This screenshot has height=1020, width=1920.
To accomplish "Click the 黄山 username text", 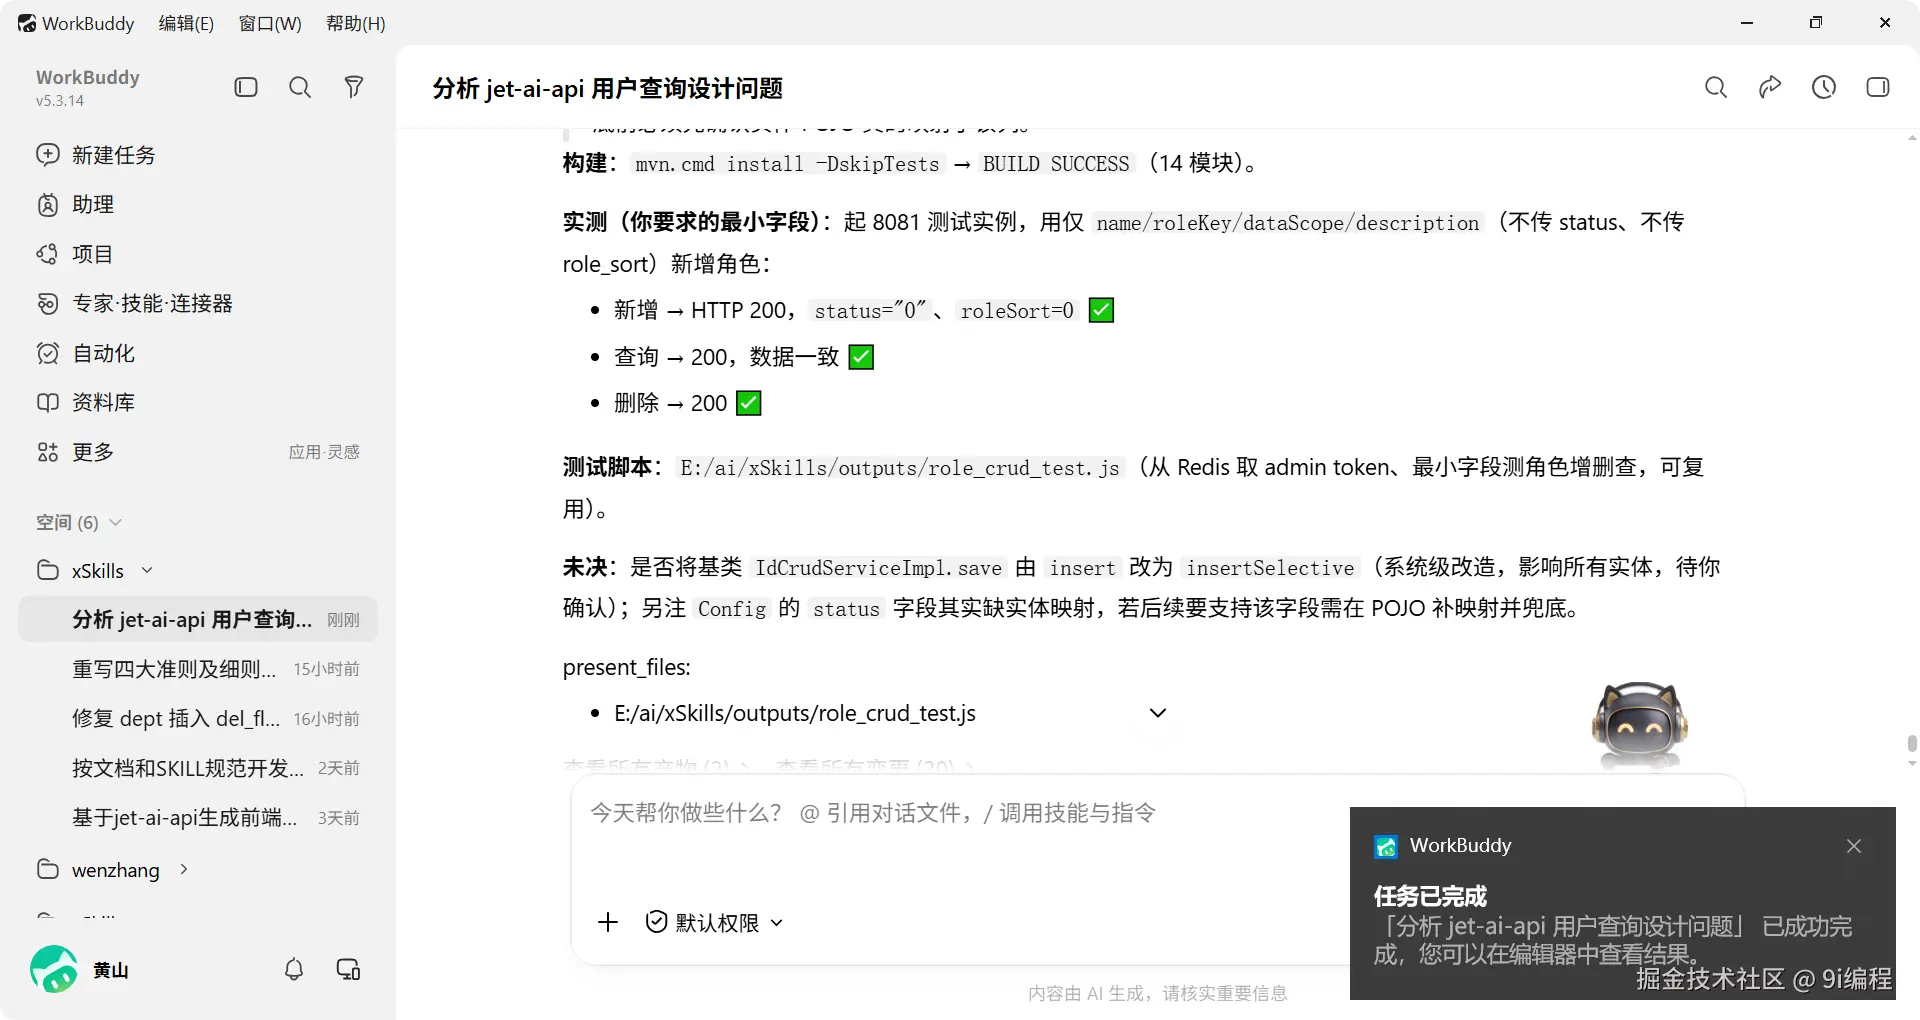I will pyautogui.click(x=111, y=970).
